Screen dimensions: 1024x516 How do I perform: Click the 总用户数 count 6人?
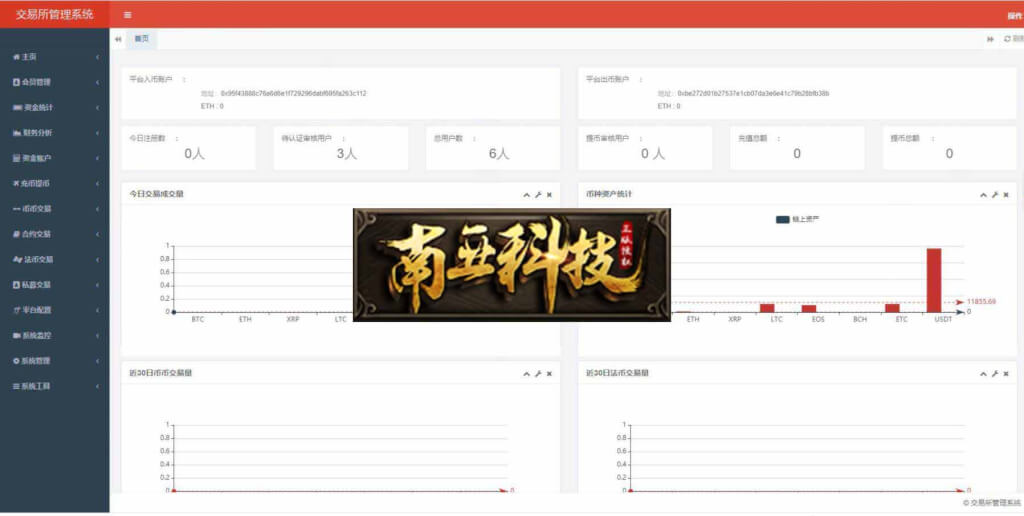[x=499, y=153]
